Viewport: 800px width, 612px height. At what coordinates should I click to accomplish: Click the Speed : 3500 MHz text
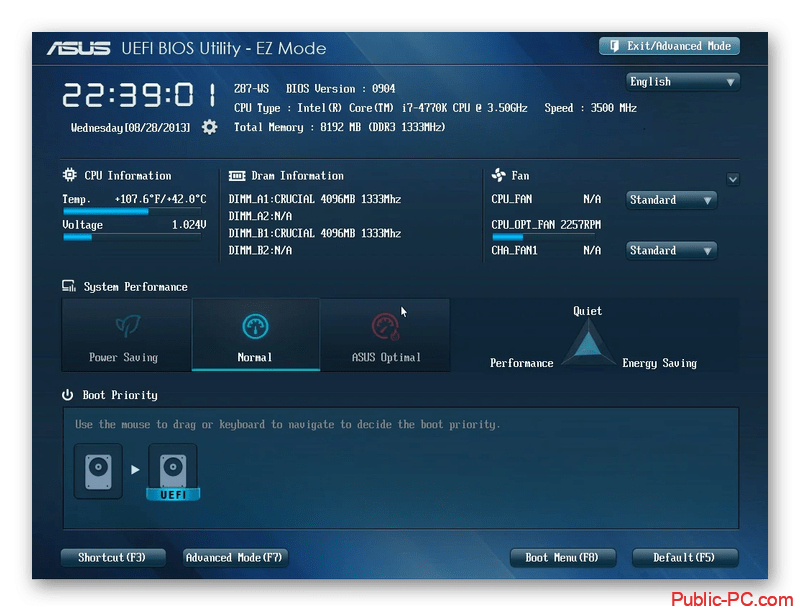click(590, 108)
